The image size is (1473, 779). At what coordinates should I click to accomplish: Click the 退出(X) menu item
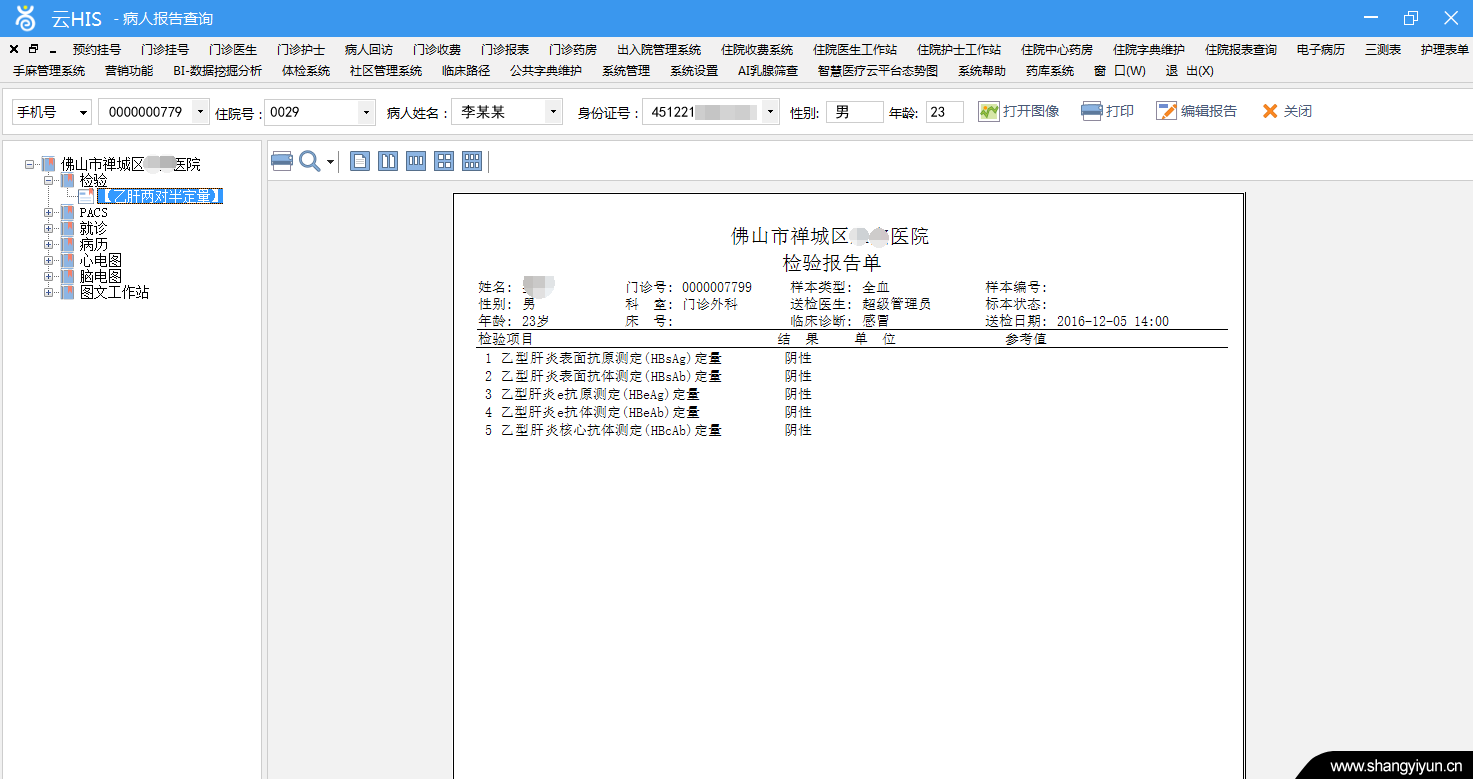point(1190,71)
